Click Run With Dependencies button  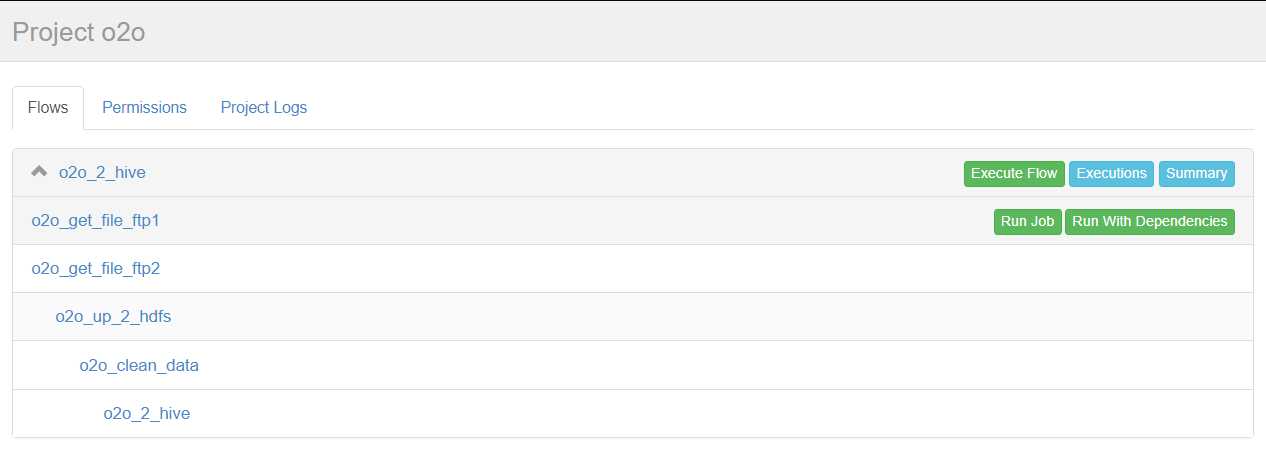coord(1149,221)
